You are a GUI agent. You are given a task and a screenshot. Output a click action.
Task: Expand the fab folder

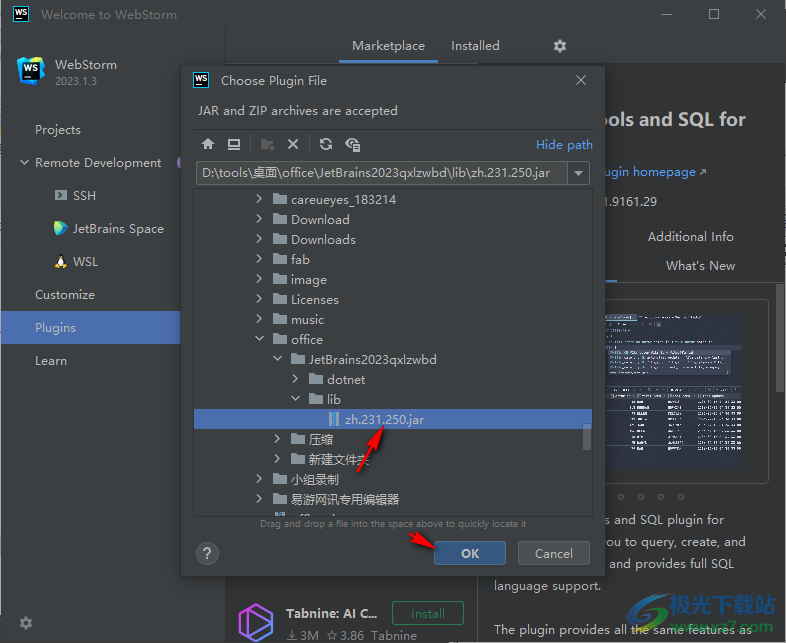pyautogui.click(x=259, y=259)
